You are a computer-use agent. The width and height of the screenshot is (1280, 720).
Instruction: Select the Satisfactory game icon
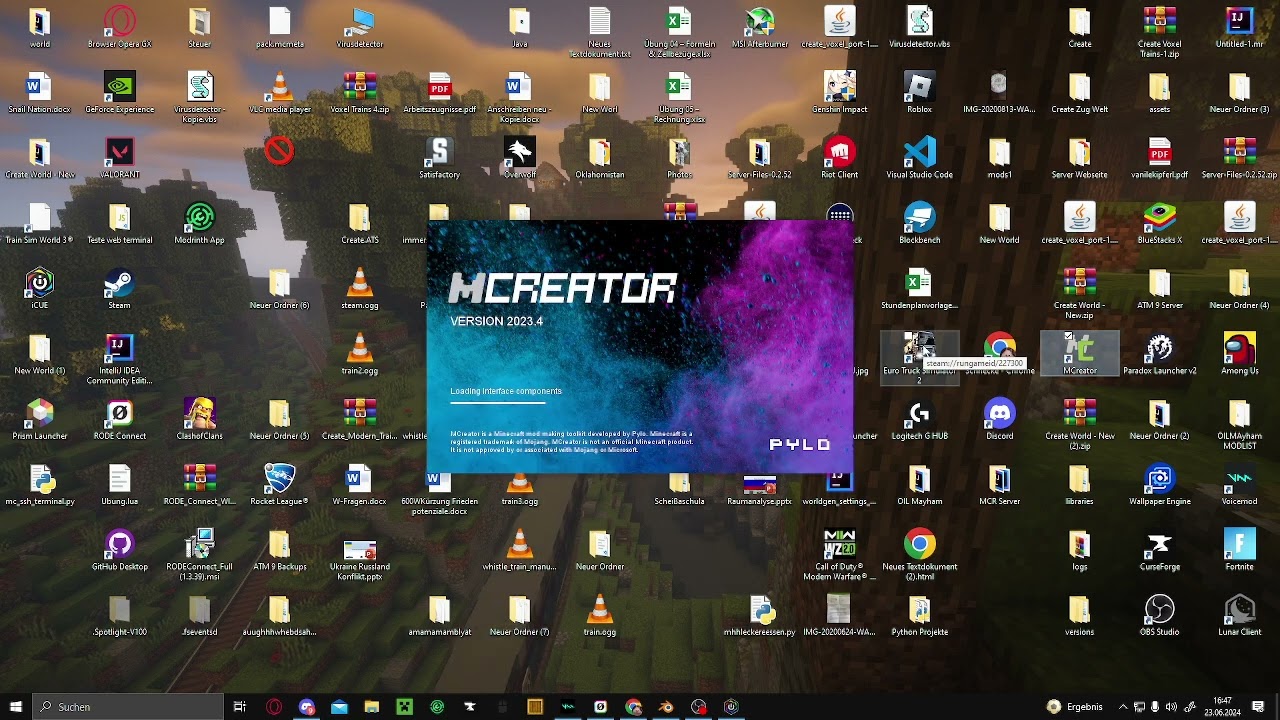click(439, 158)
